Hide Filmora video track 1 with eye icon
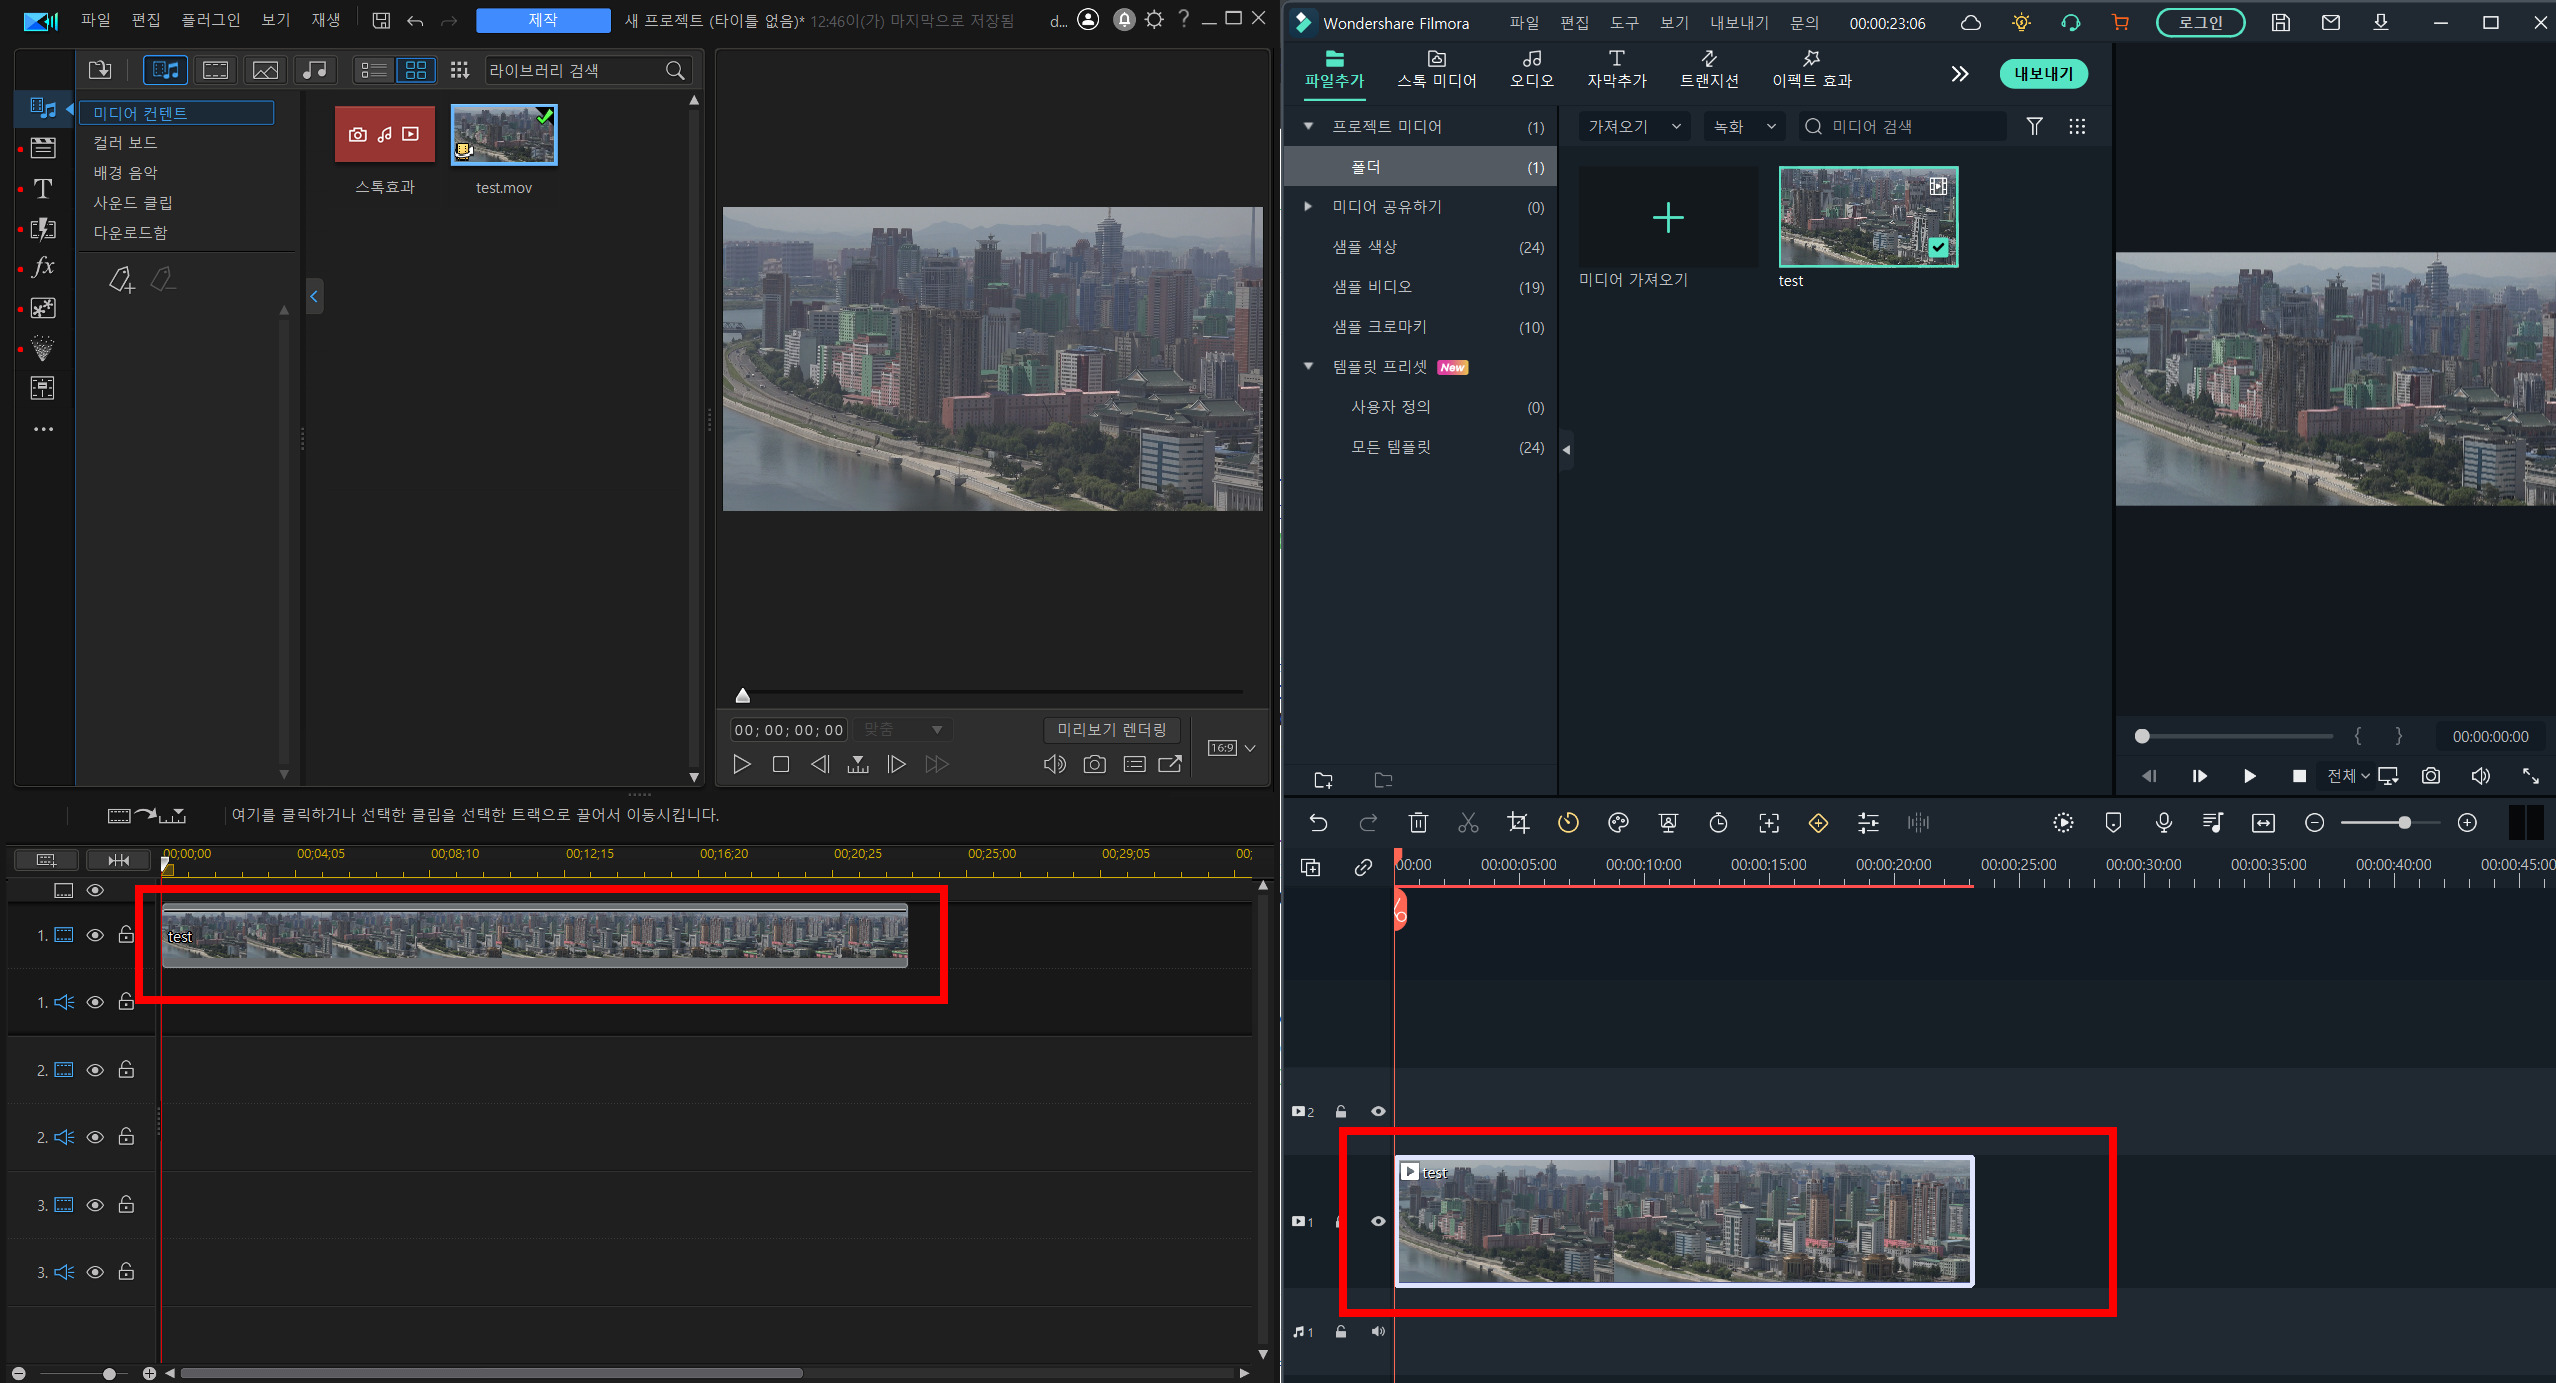Image resolution: width=2556 pixels, height=1383 pixels. pyautogui.click(x=1378, y=1221)
